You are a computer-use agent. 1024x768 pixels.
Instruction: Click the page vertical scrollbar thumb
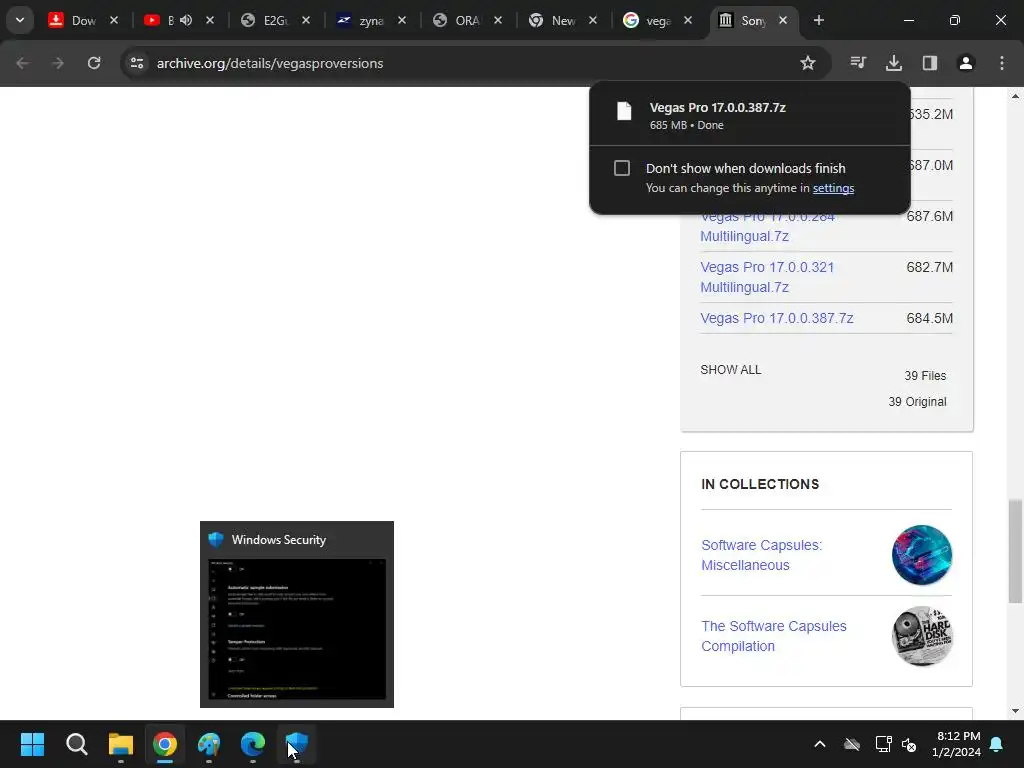1015,551
